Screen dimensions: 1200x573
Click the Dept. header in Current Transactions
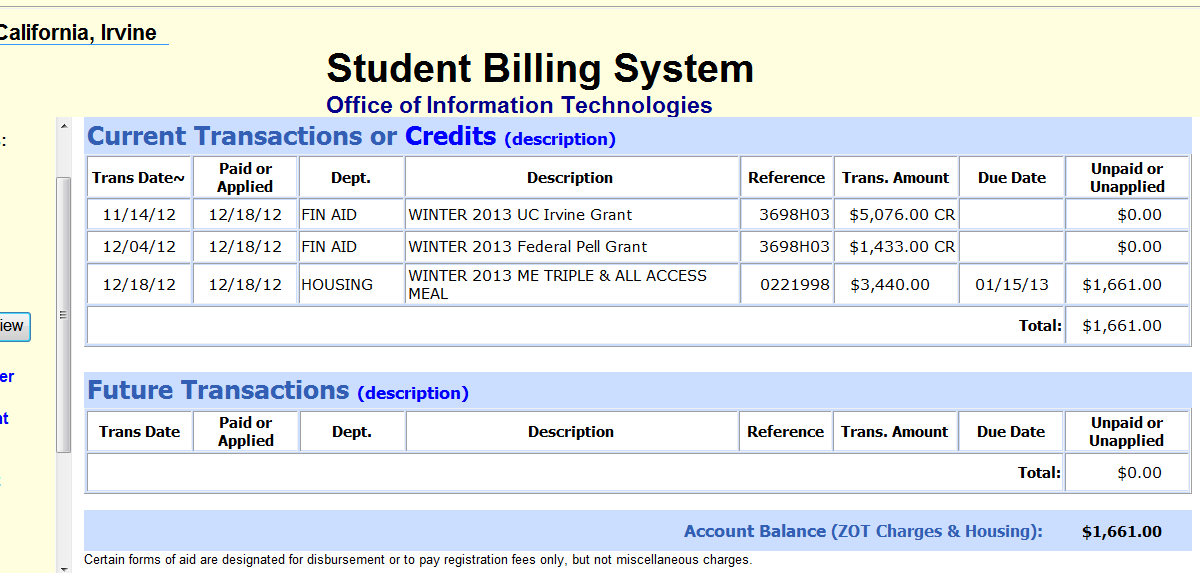[x=351, y=178]
